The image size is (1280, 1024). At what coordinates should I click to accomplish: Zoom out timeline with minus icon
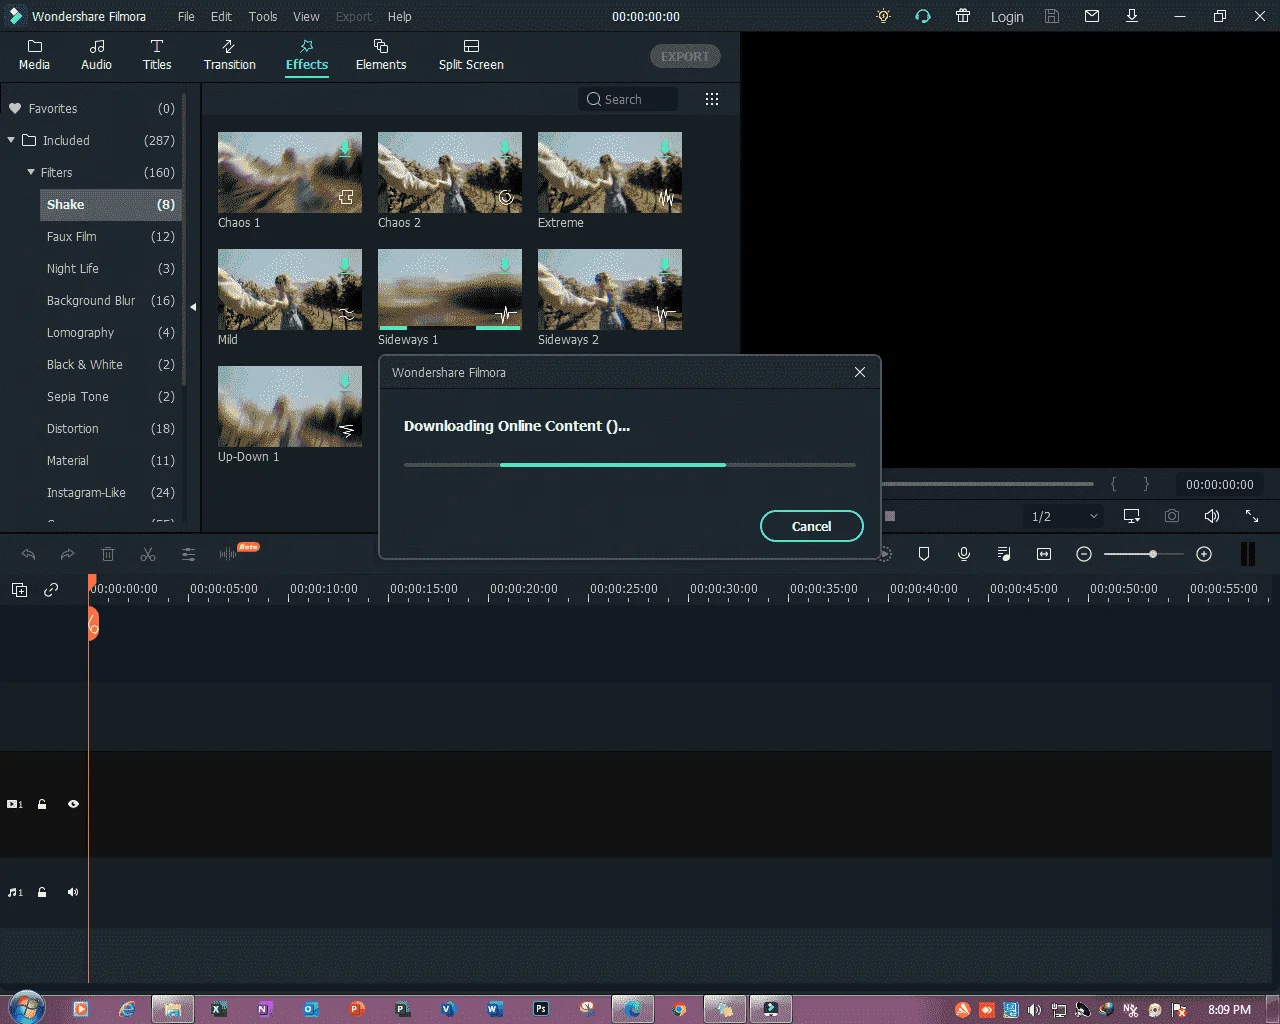[x=1084, y=554]
